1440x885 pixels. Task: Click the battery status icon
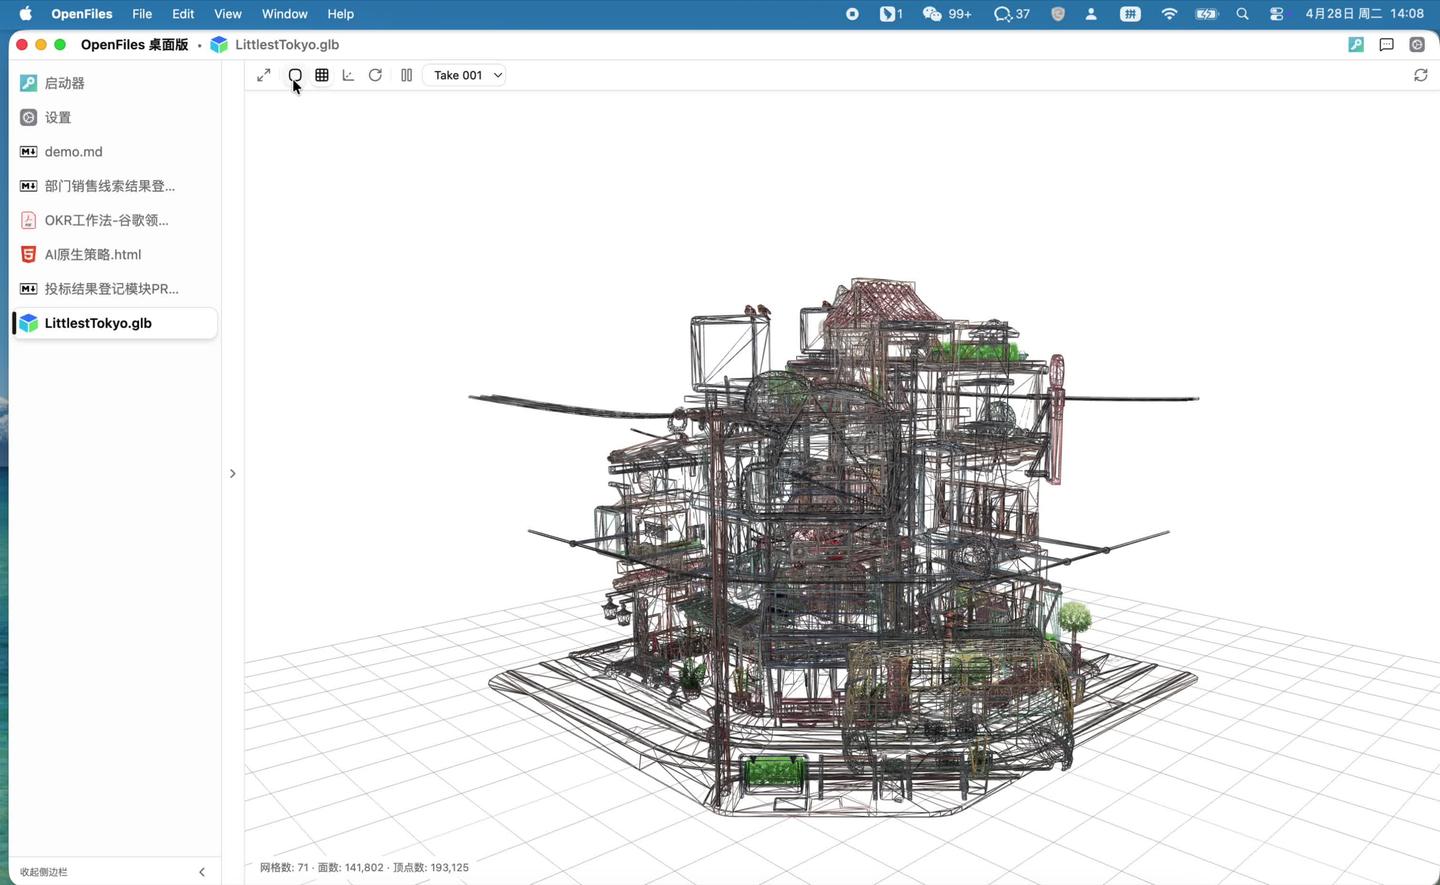coord(1207,14)
